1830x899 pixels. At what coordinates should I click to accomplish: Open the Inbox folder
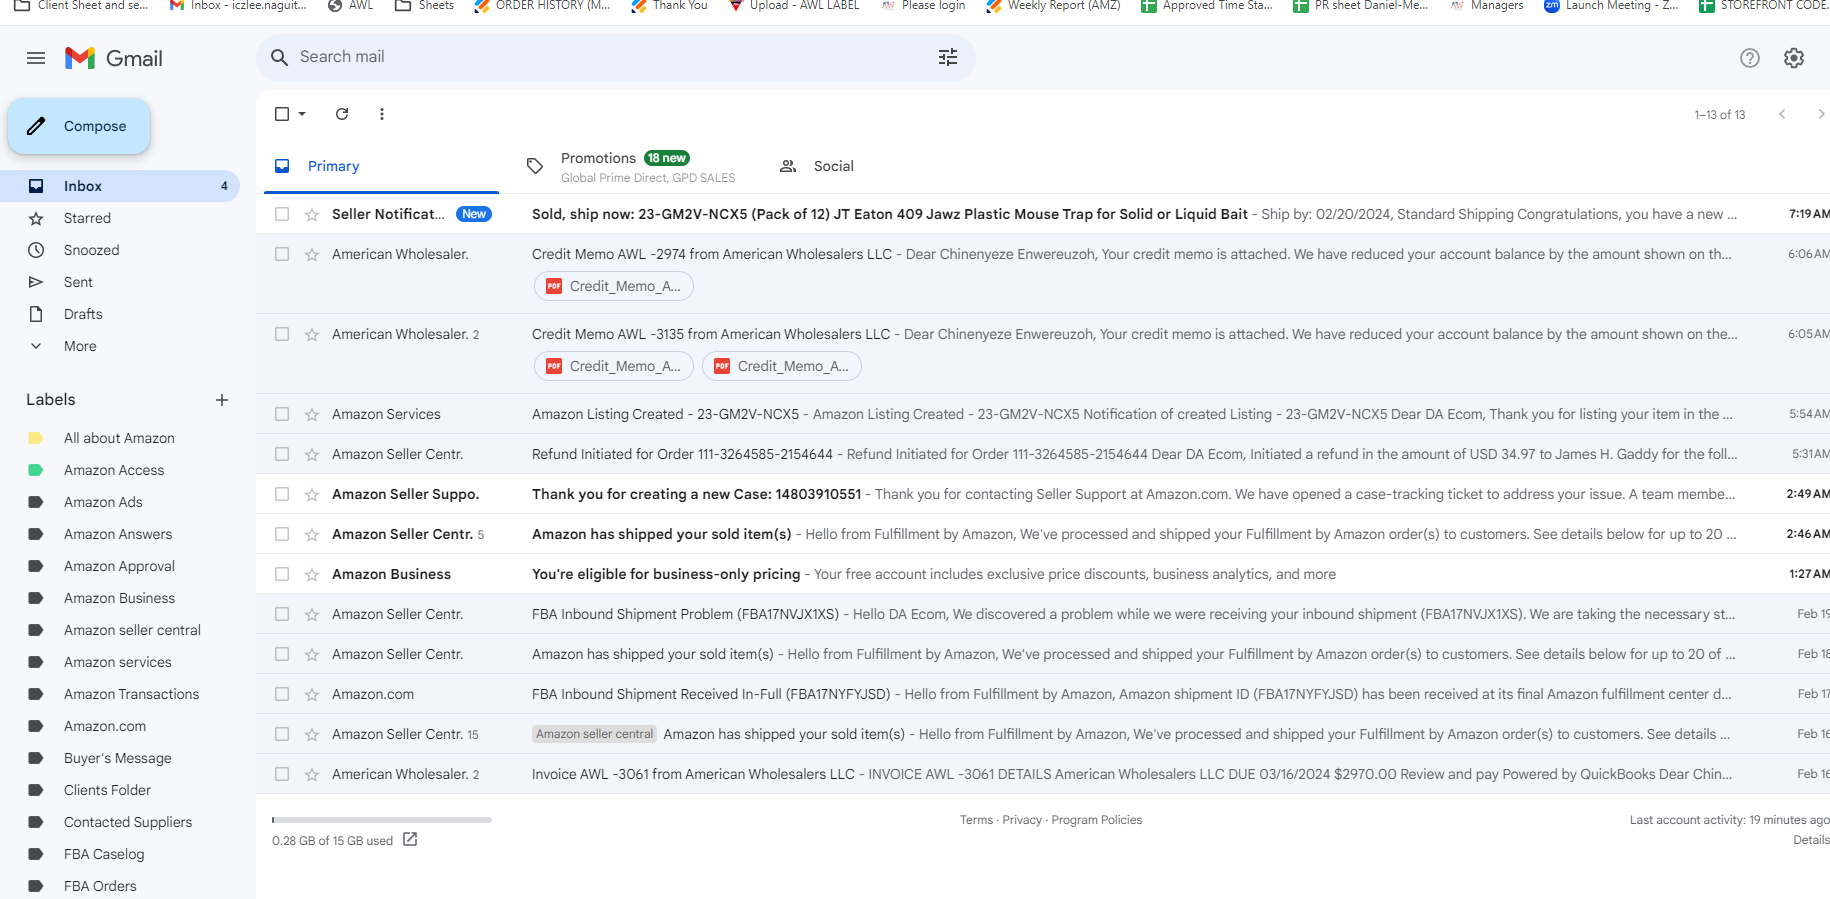tap(120, 186)
